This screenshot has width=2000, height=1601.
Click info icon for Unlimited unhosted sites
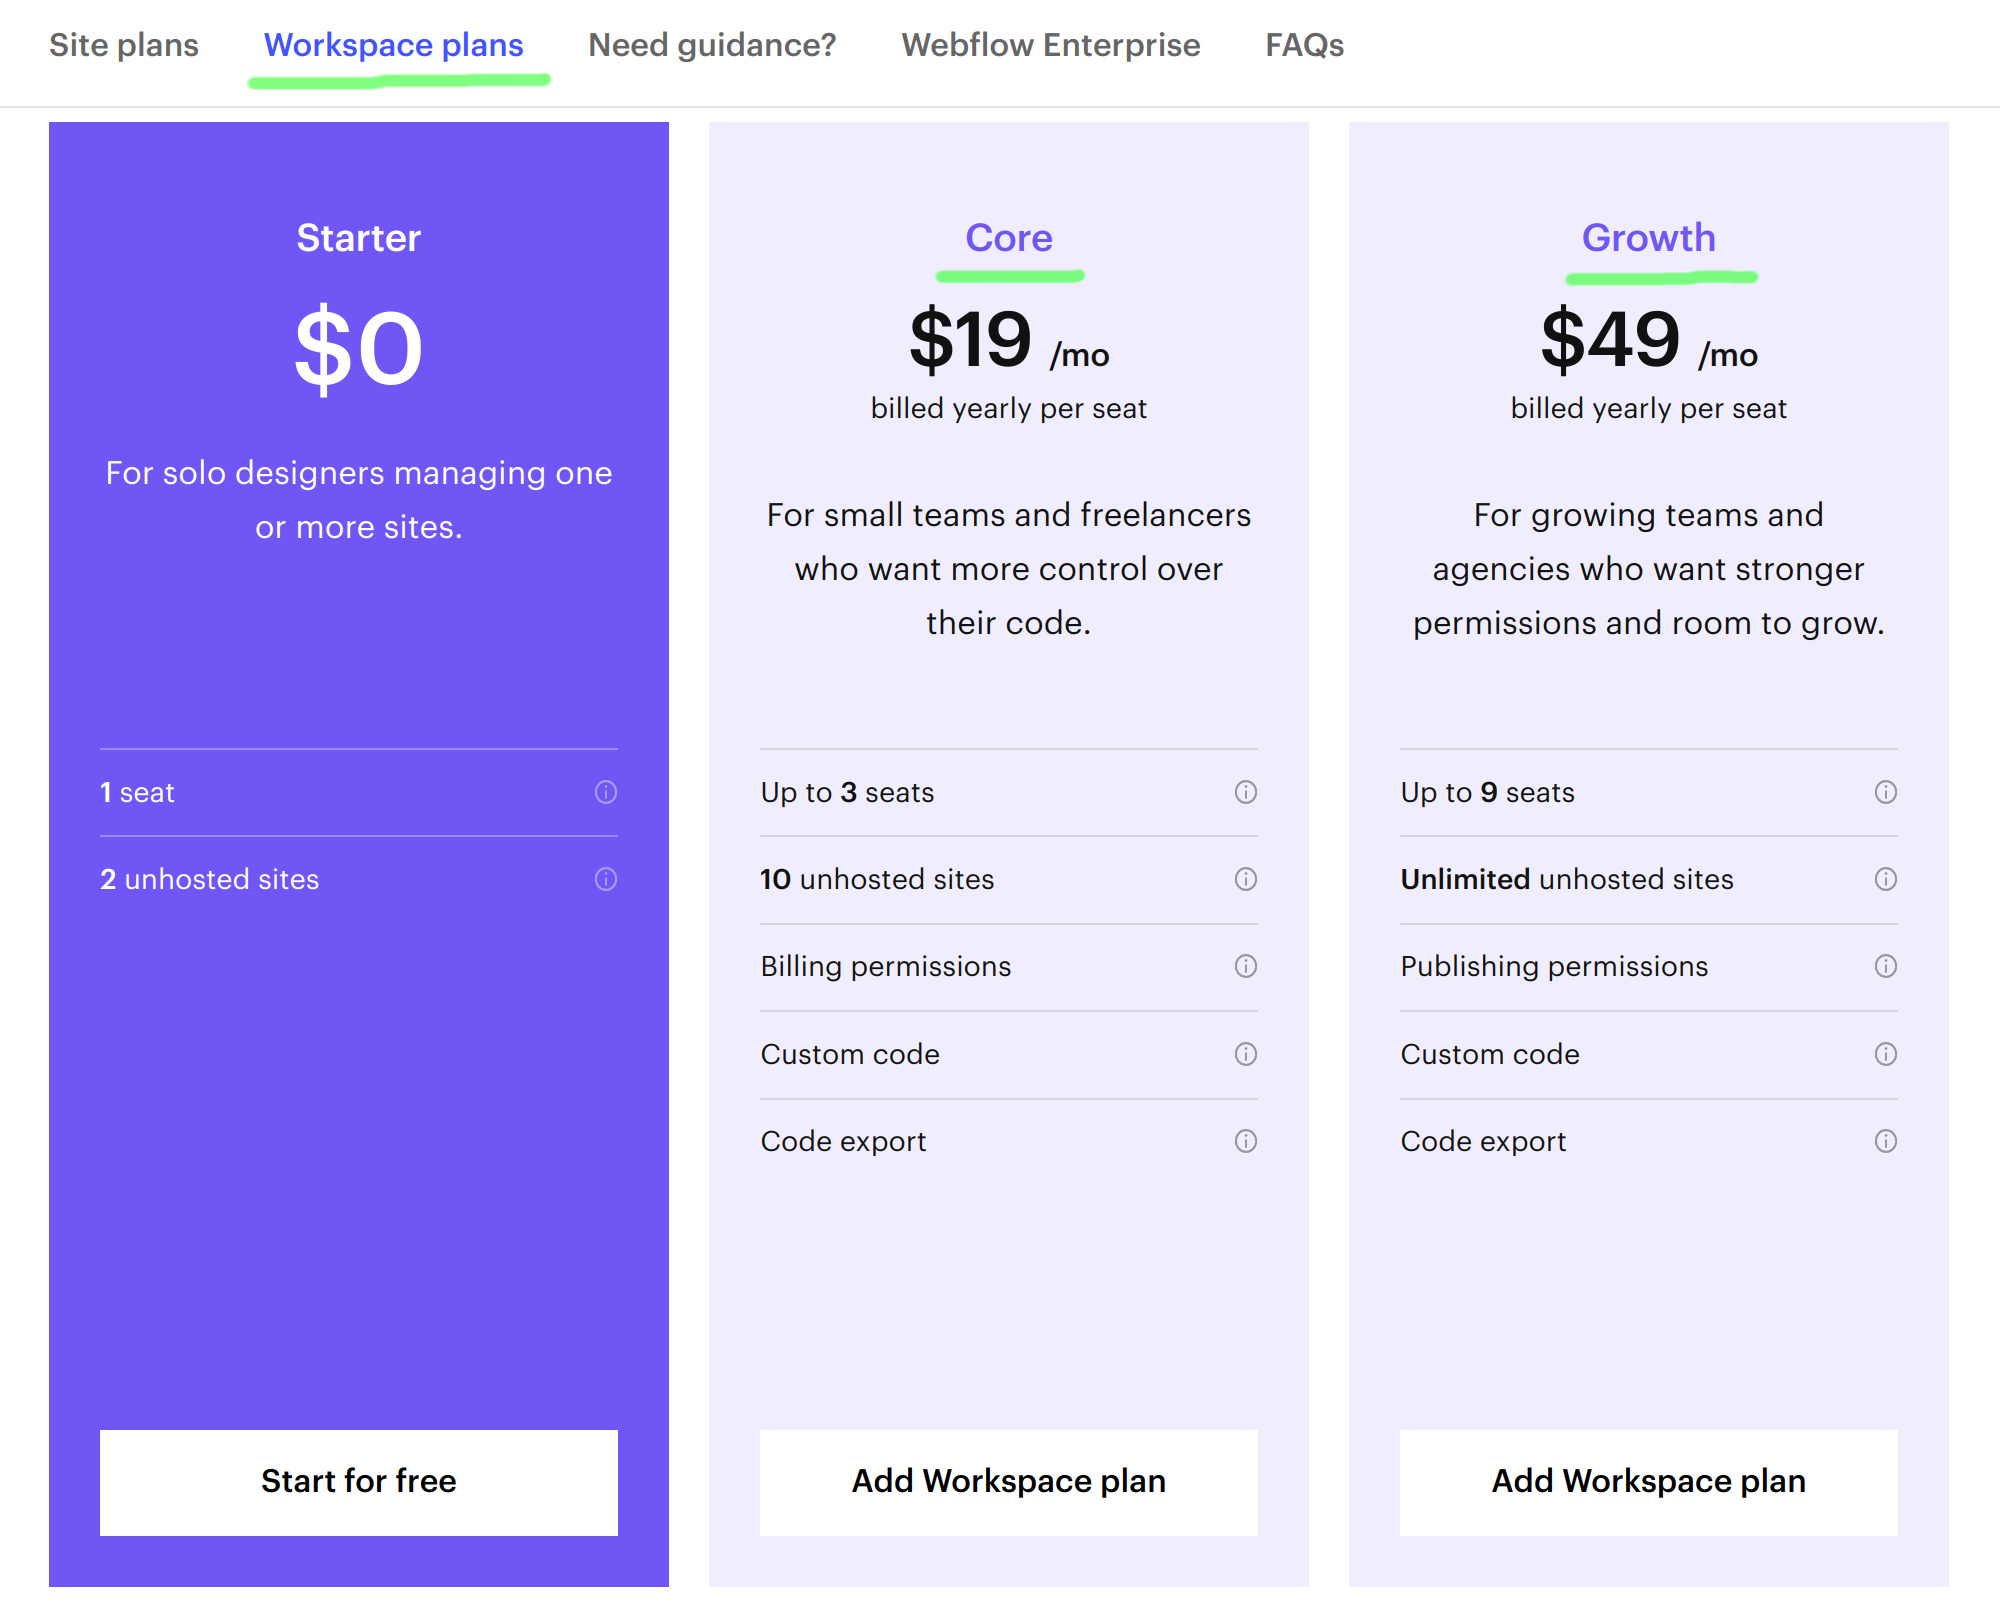[1886, 879]
